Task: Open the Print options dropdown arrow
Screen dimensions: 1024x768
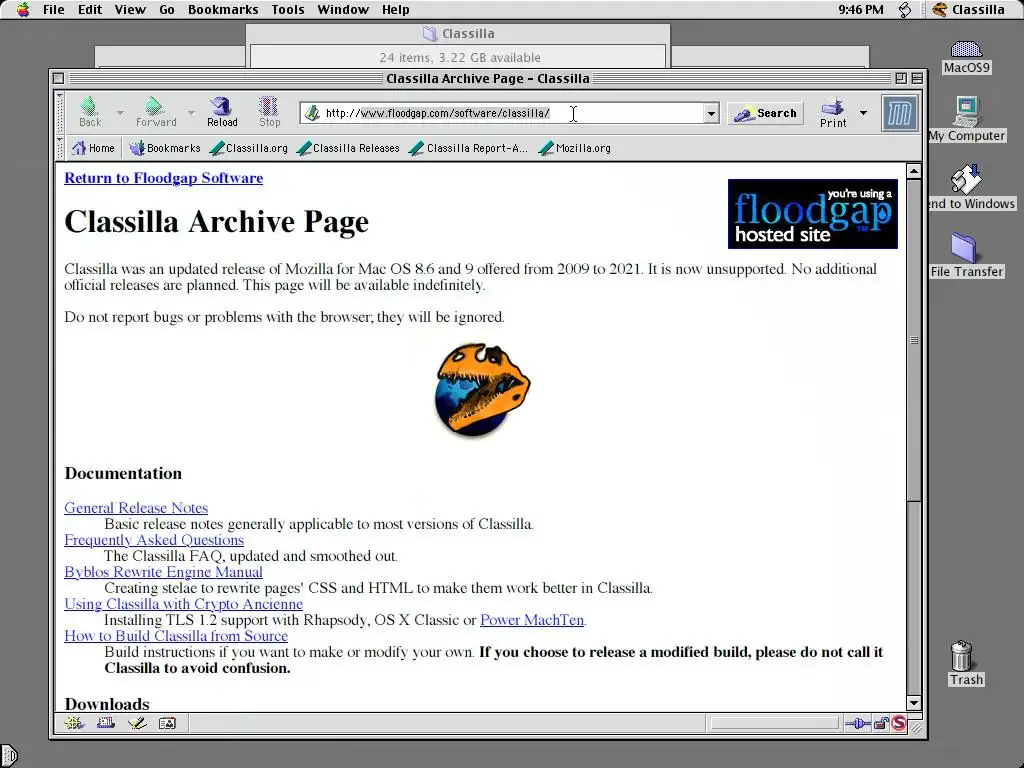Action: pos(863,113)
